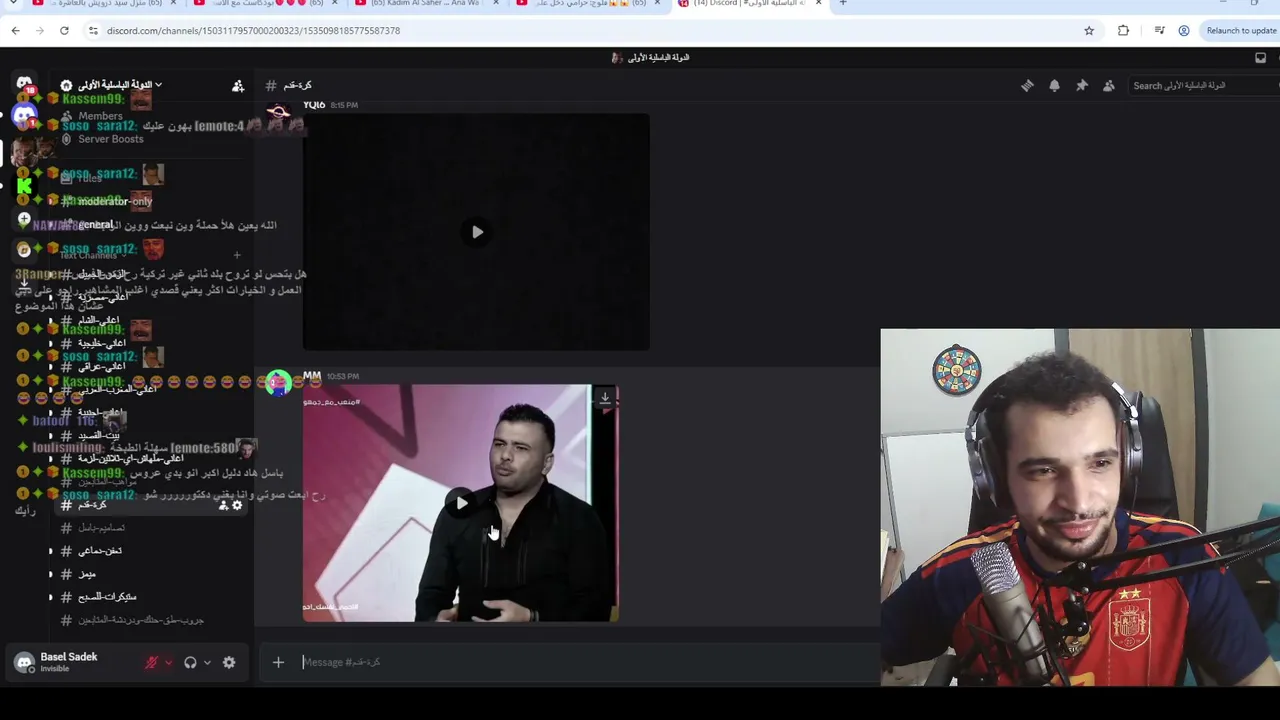Open the اغاني-خليجية channel
This screenshot has height=720, width=1280.
[102, 343]
